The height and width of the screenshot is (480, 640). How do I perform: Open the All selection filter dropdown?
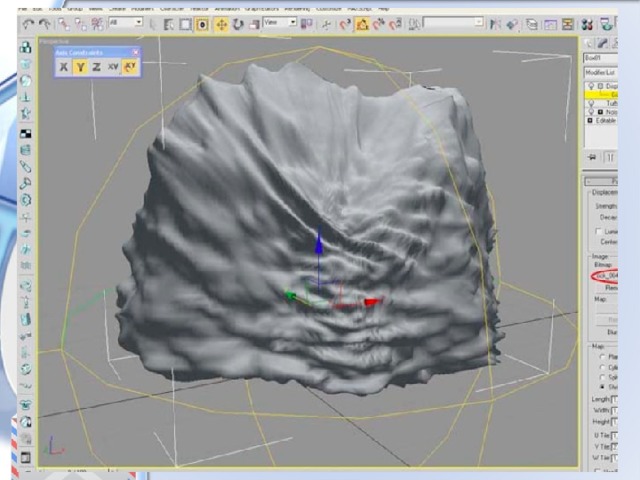pyautogui.click(x=125, y=22)
